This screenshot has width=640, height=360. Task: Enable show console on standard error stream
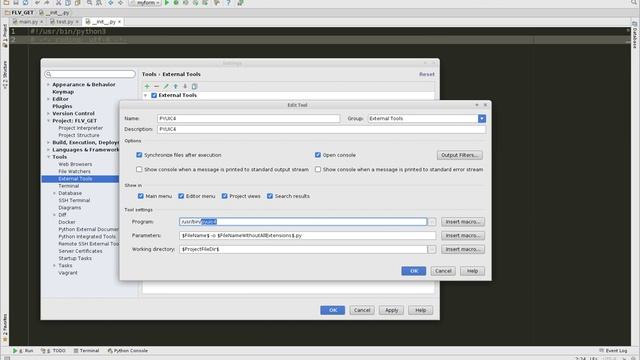click(318, 169)
